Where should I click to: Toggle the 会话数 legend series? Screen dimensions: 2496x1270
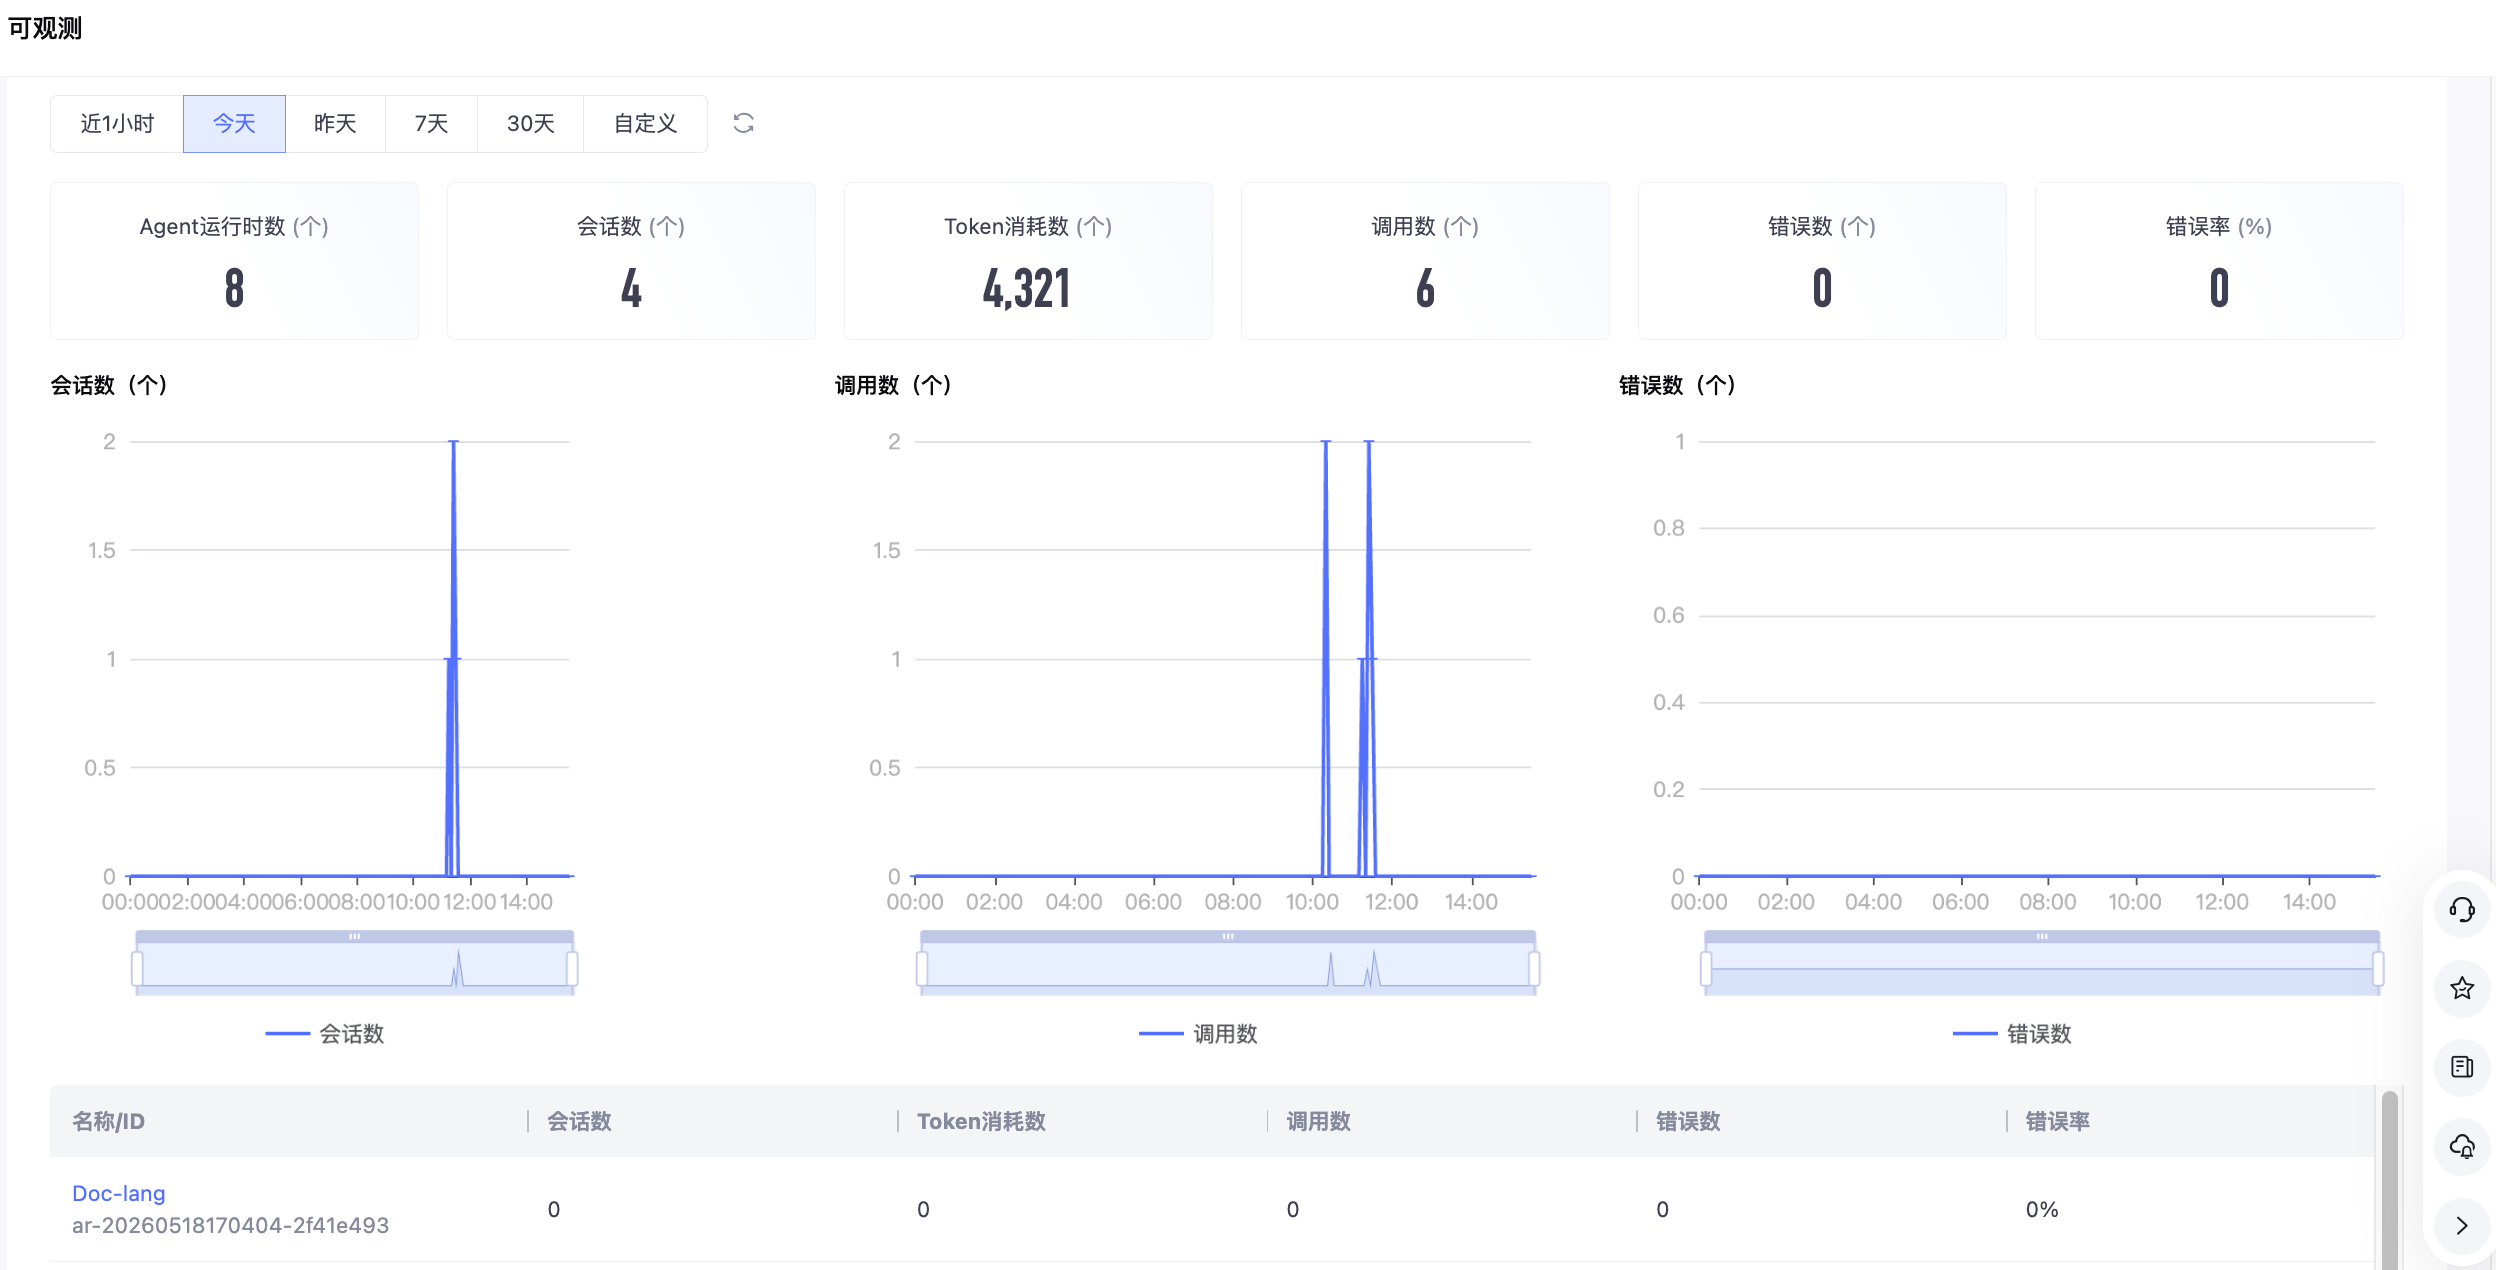pyautogui.click(x=325, y=1034)
